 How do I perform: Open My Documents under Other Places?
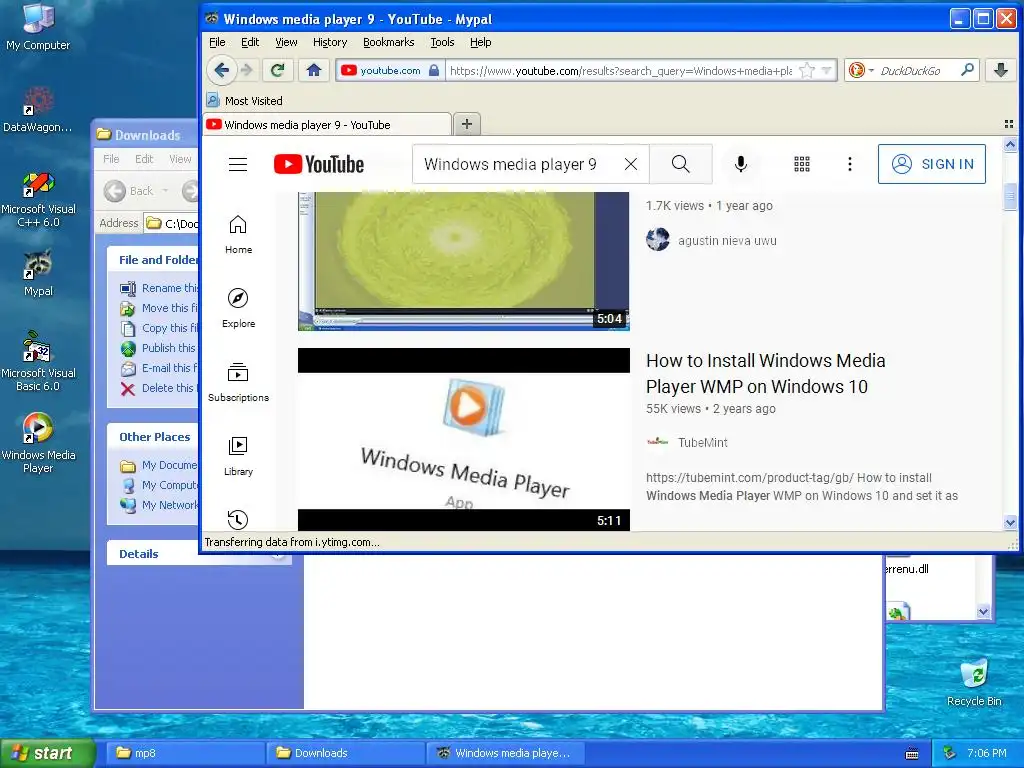(159, 465)
